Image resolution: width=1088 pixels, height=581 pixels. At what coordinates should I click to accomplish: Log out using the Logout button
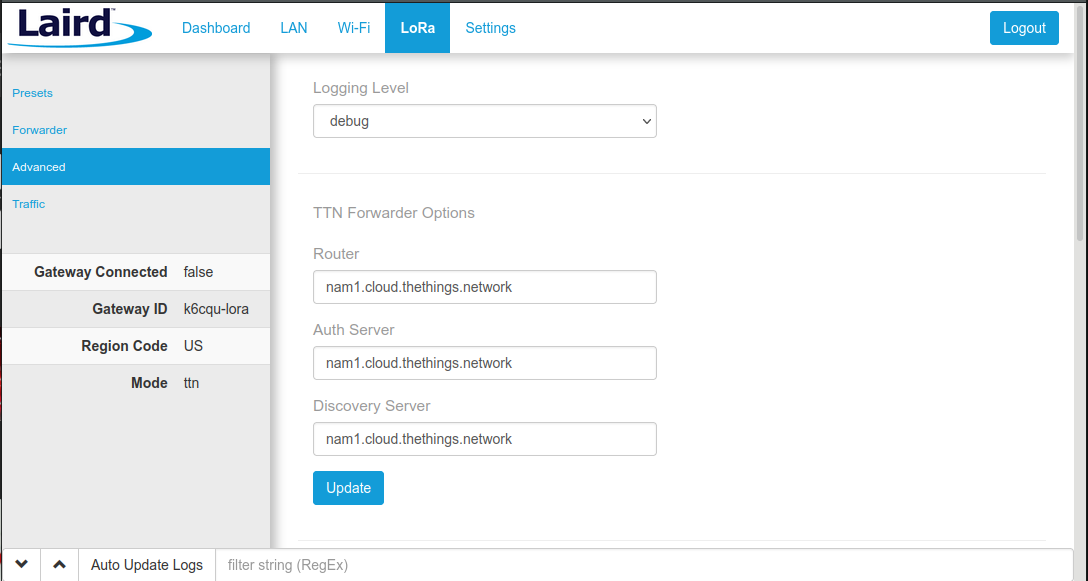tap(1024, 28)
